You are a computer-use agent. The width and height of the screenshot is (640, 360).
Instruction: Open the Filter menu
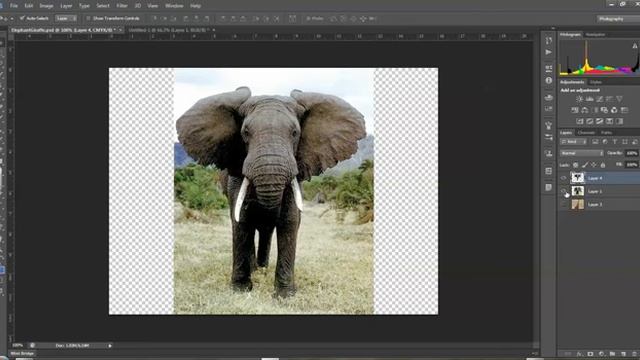(122, 6)
